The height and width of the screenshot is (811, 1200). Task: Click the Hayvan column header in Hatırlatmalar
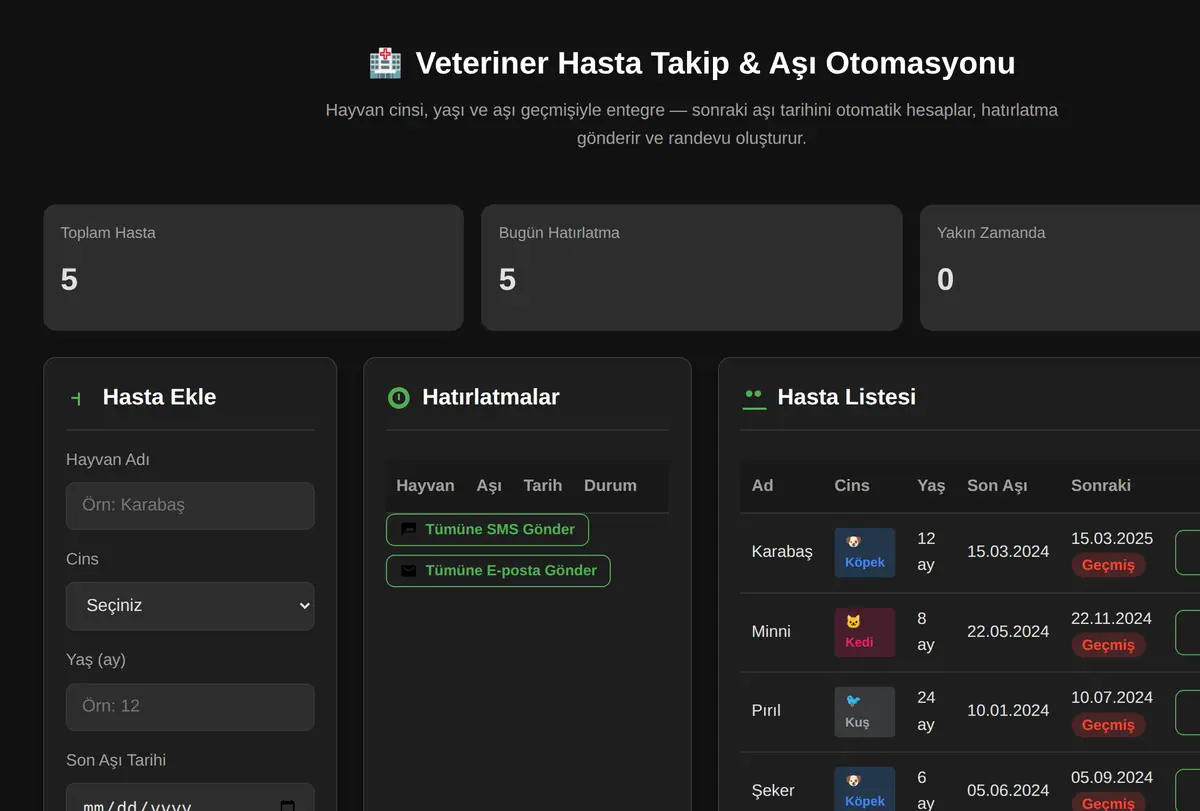[x=425, y=486]
